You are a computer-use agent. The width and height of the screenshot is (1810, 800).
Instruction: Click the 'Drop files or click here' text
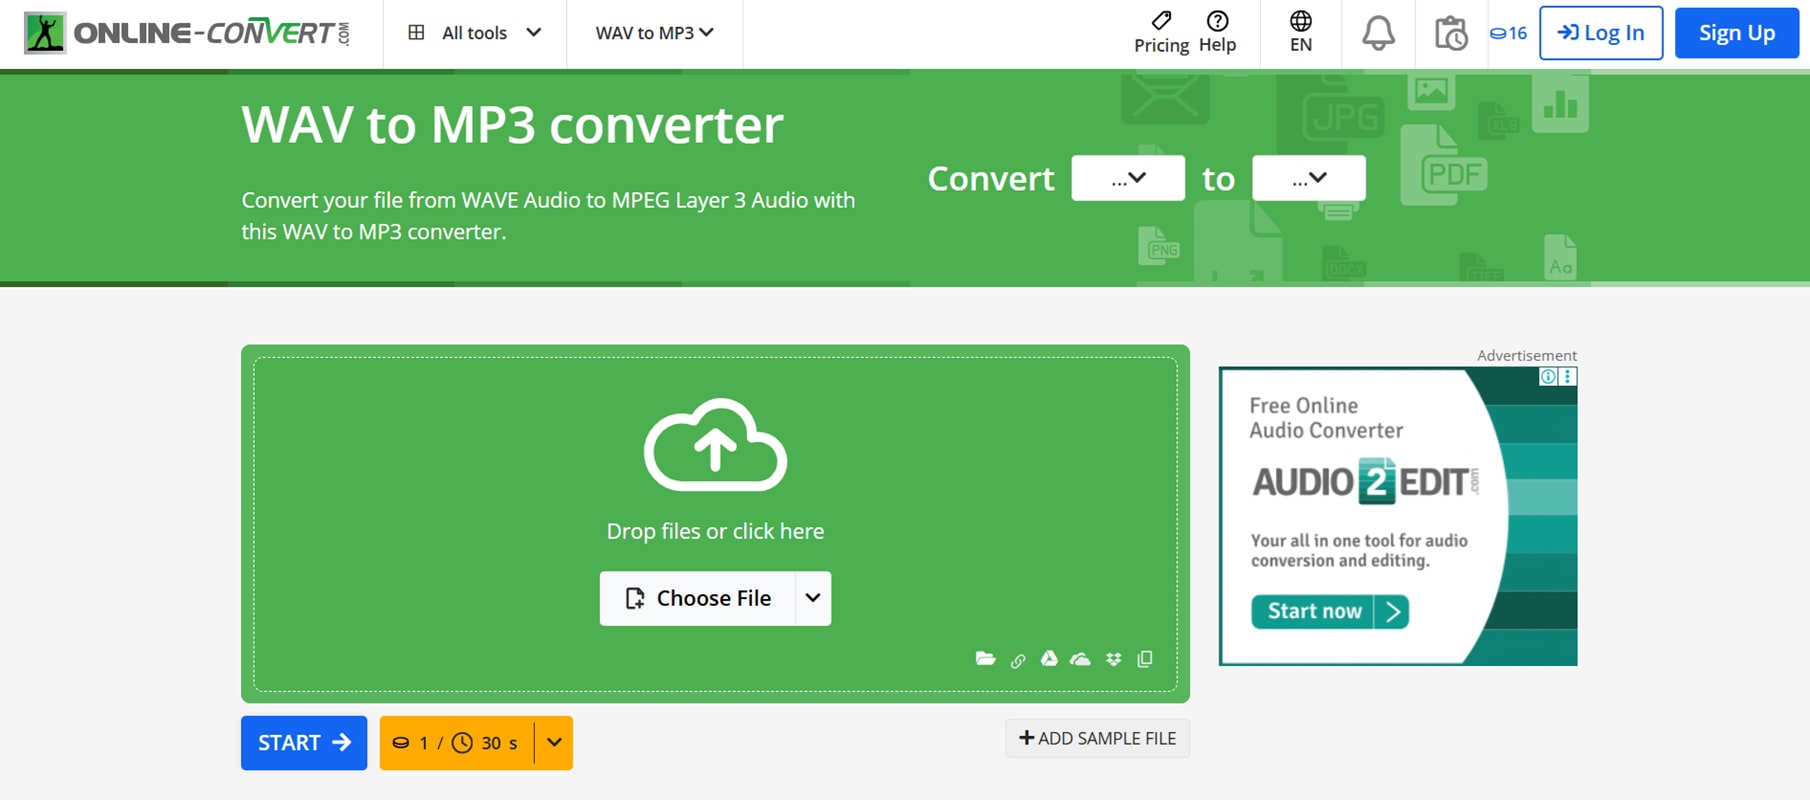point(715,531)
